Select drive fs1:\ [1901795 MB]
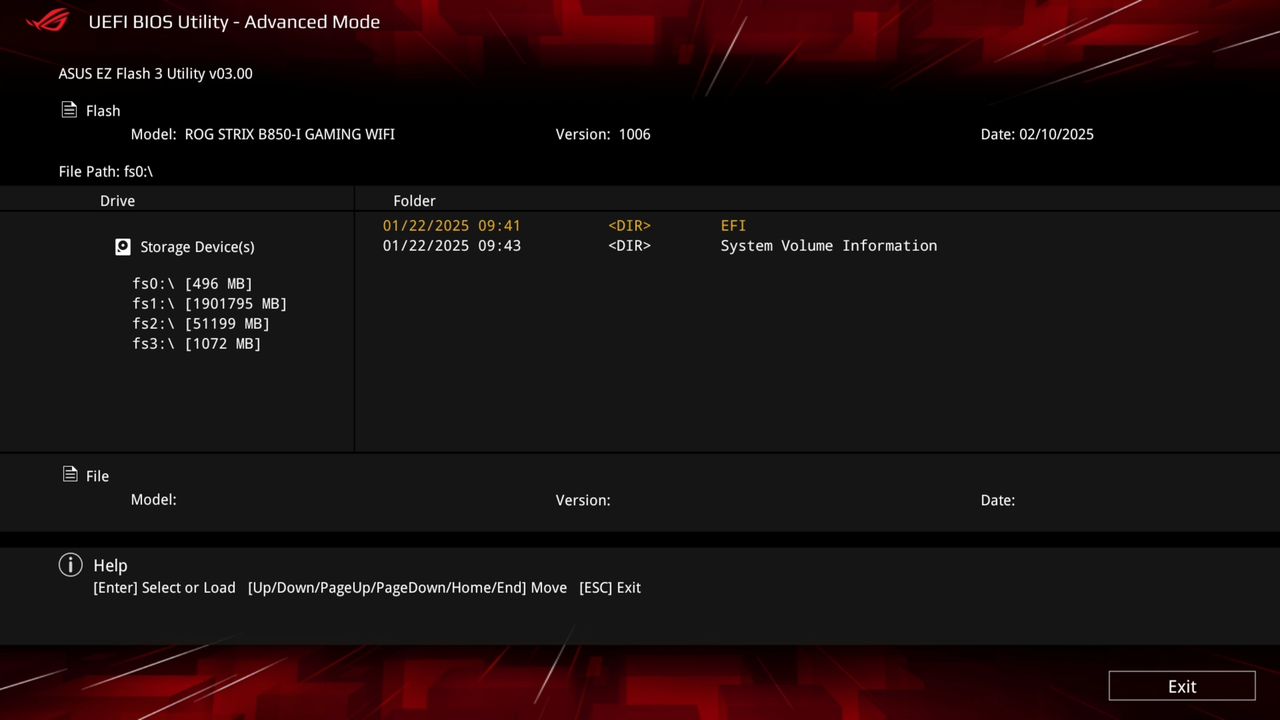The height and width of the screenshot is (720, 1280). point(210,304)
